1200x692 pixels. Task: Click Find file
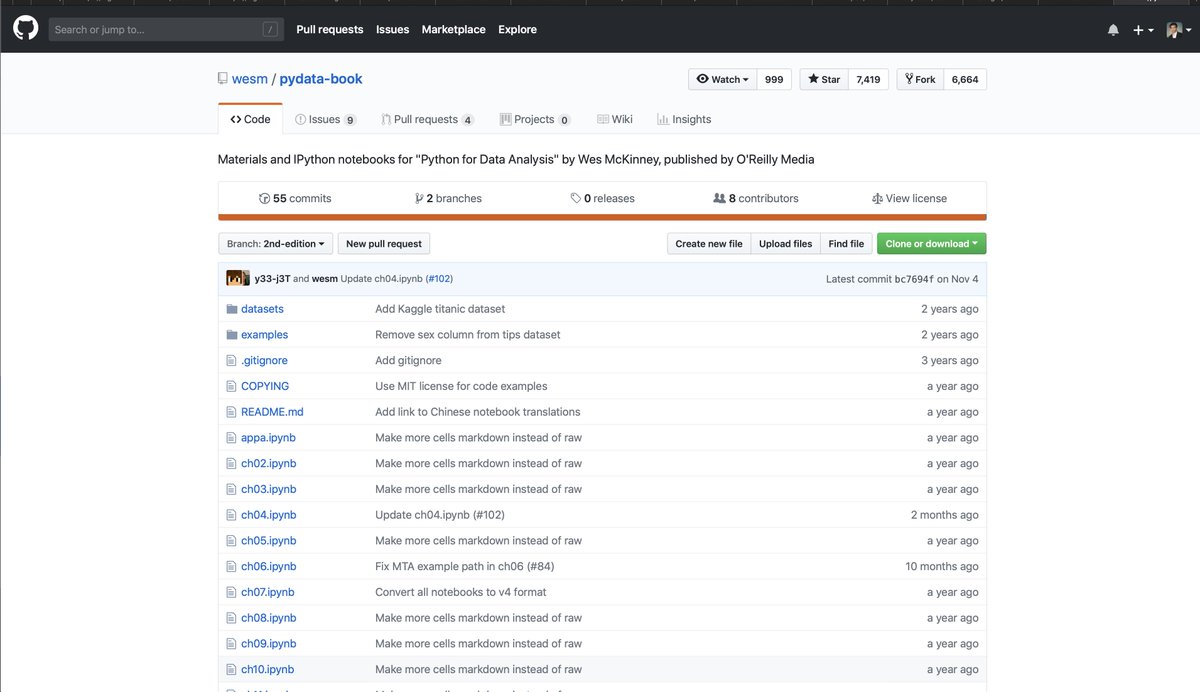pyautogui.click(x=846, y=243)
